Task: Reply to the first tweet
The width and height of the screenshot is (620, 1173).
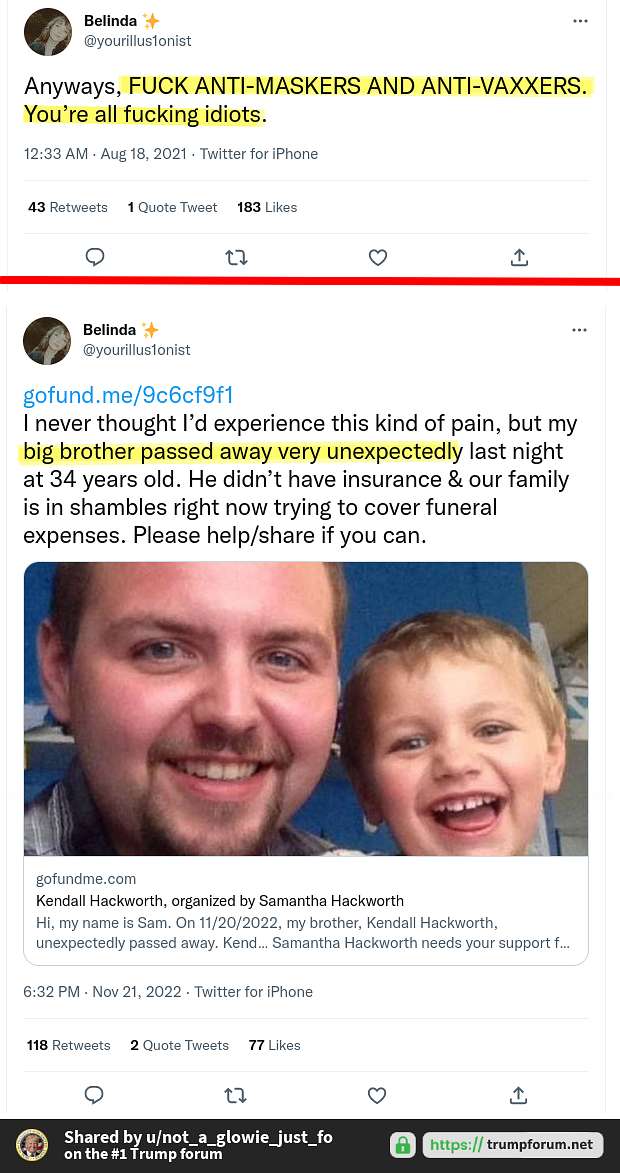Action: (x=95, y=257)
